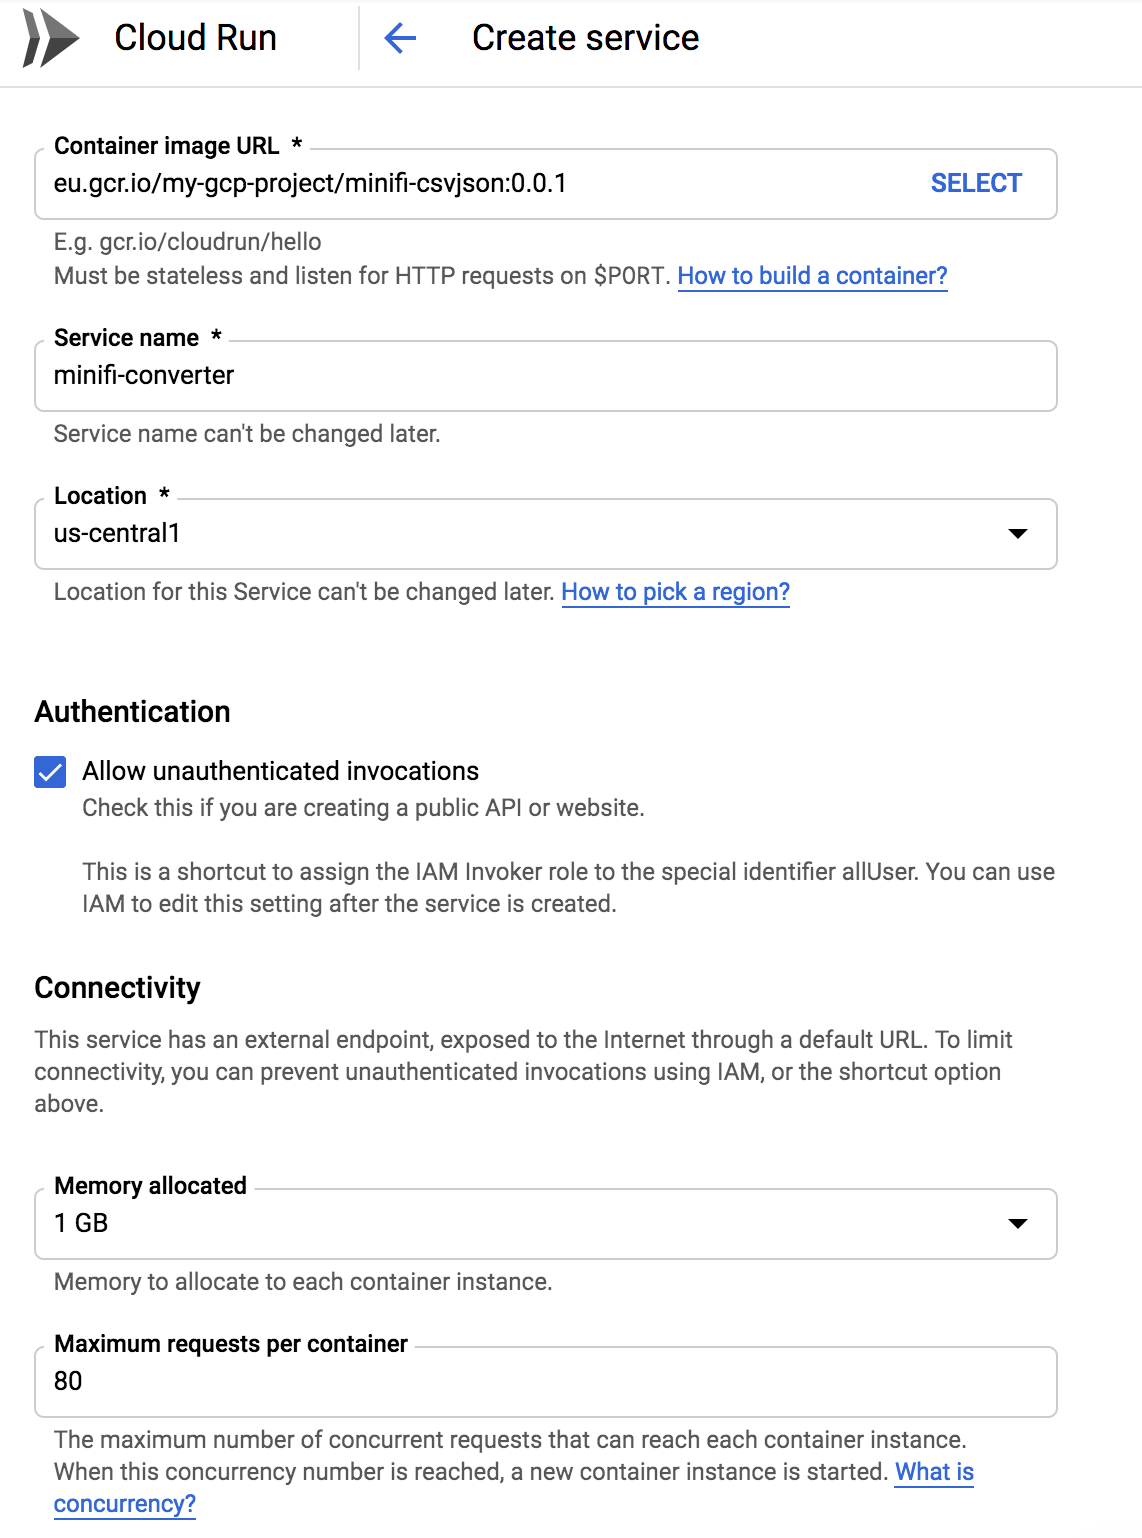The width and height of the screenshot is (1142, 1538).
Task: Toggle Allow unauthenticated invocations checkbox
Action: (50, 772)
